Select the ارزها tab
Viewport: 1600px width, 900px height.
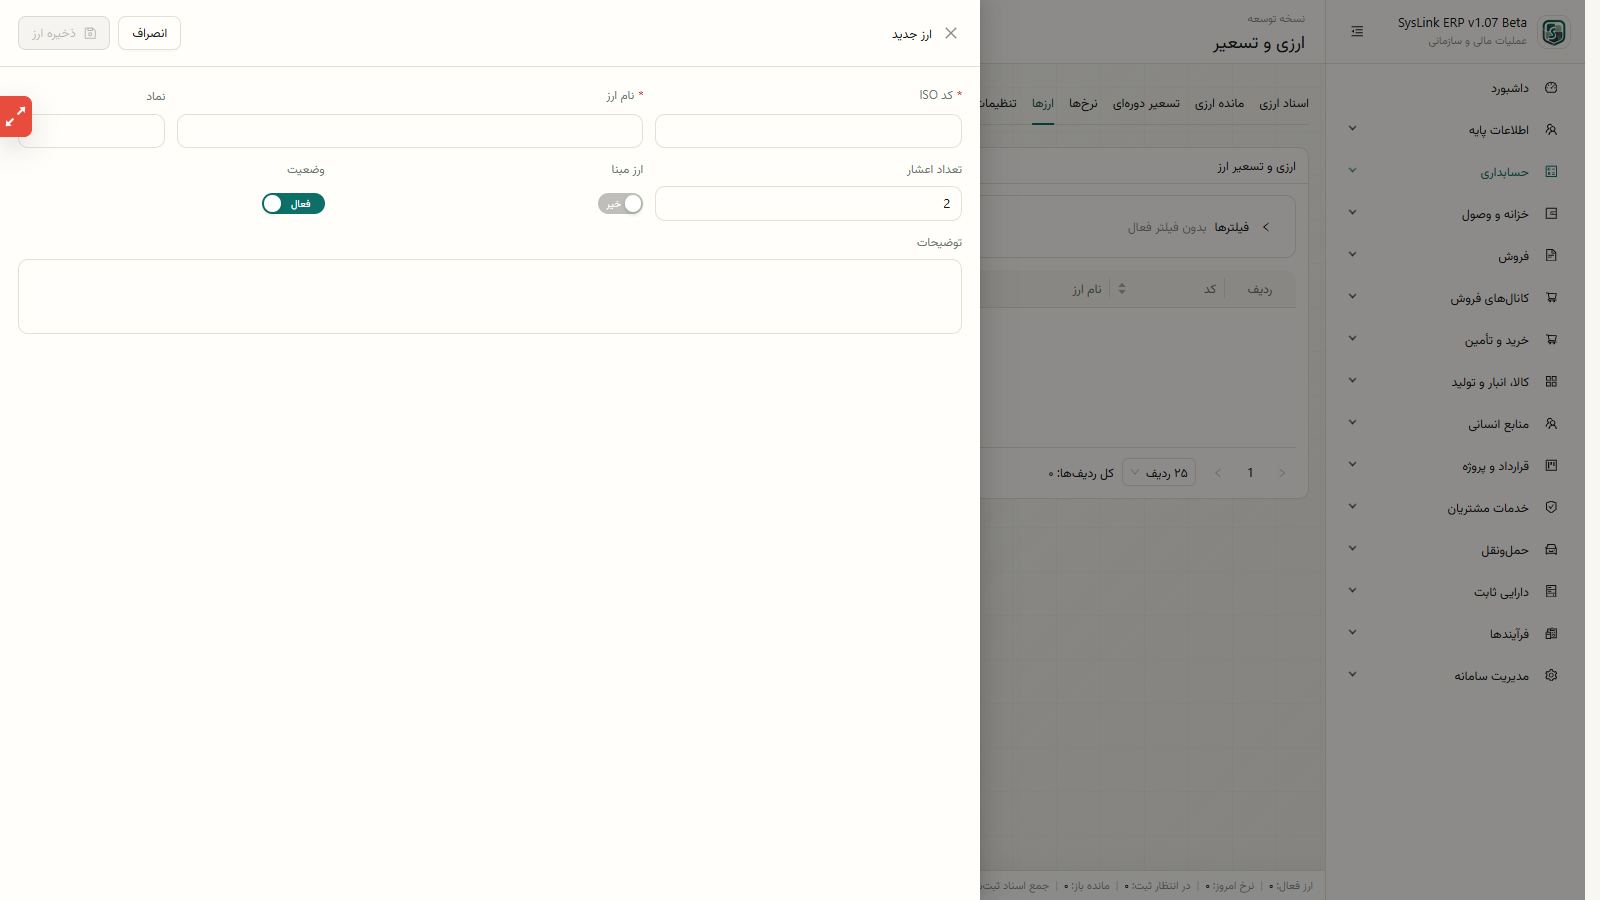[x=1043, y=104]
